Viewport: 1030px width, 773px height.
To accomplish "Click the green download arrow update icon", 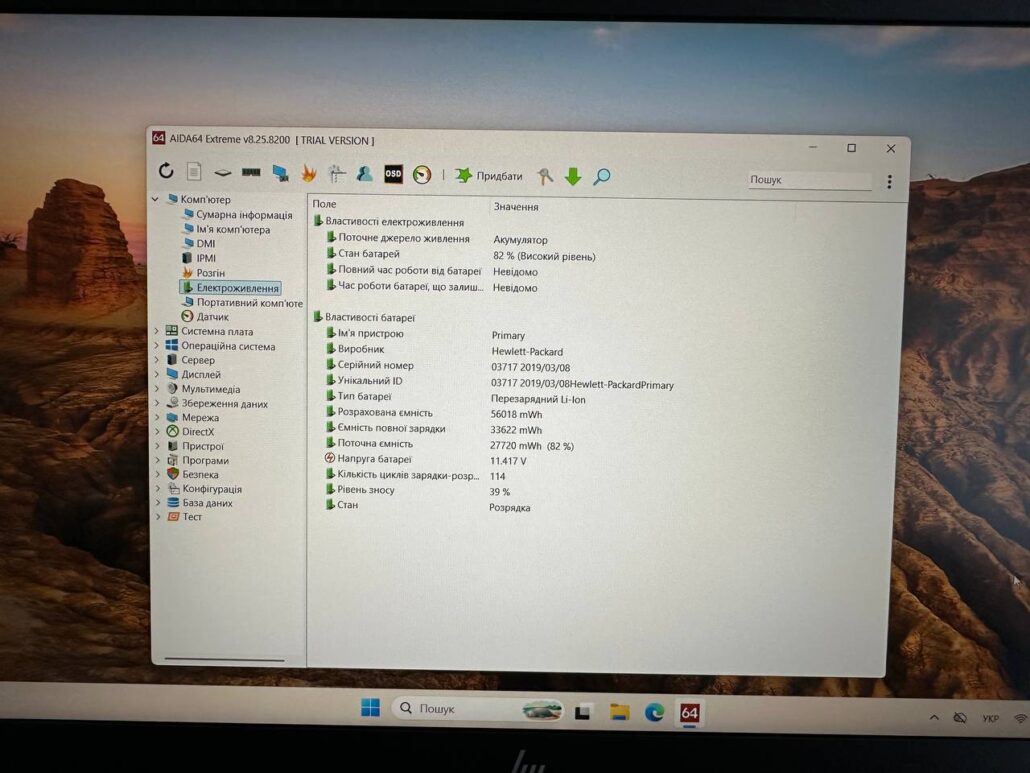I will coord(573,177).
